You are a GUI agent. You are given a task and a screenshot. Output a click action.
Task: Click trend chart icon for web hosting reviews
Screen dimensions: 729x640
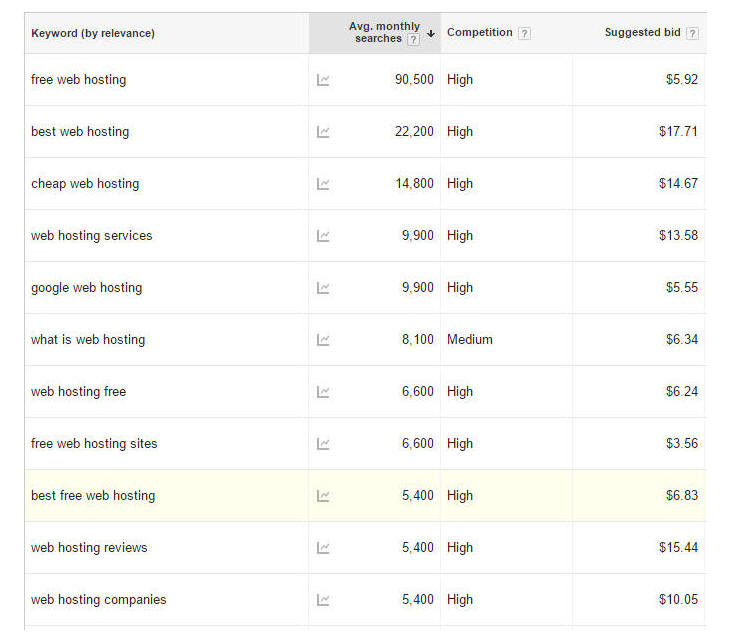coord(323,548)
